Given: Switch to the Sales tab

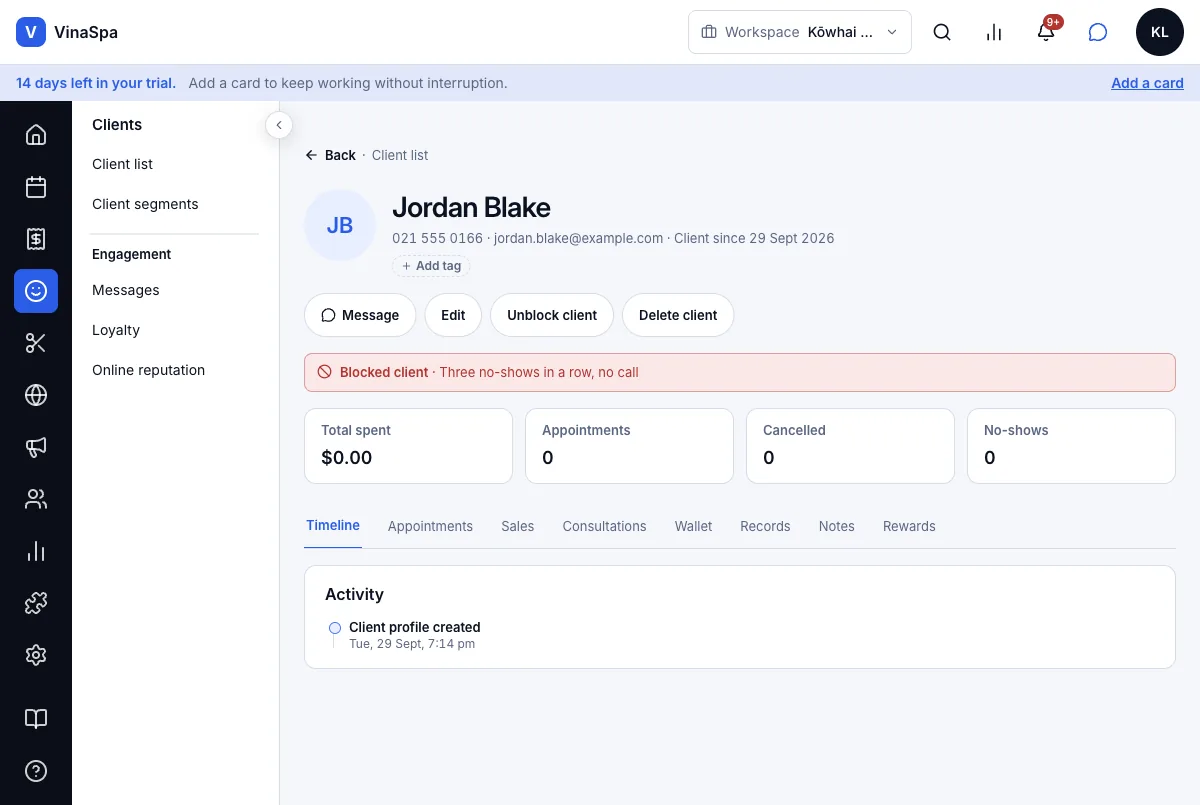Looking at the screenshot, I should coord(518,526).
